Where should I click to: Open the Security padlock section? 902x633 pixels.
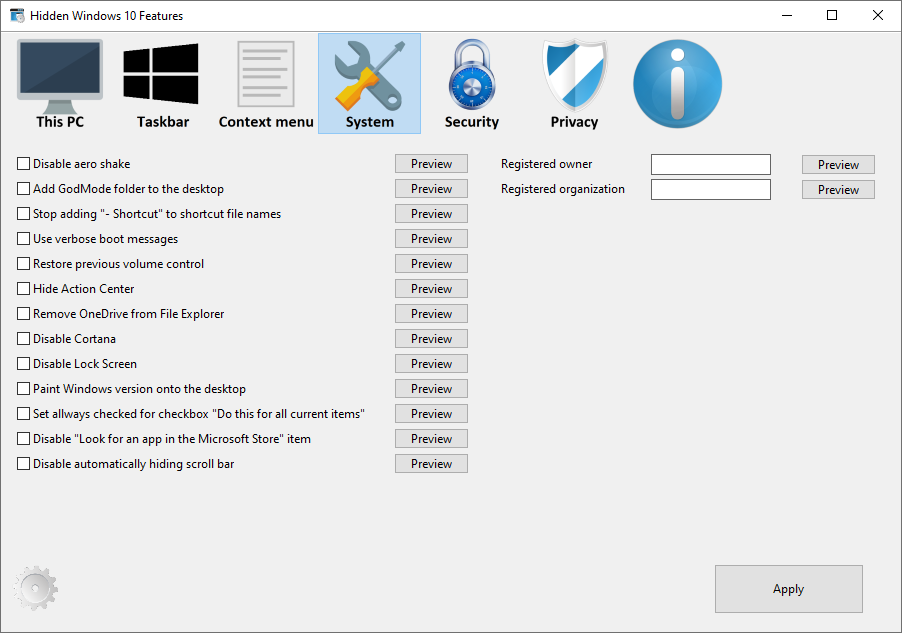tap(472, 84)
